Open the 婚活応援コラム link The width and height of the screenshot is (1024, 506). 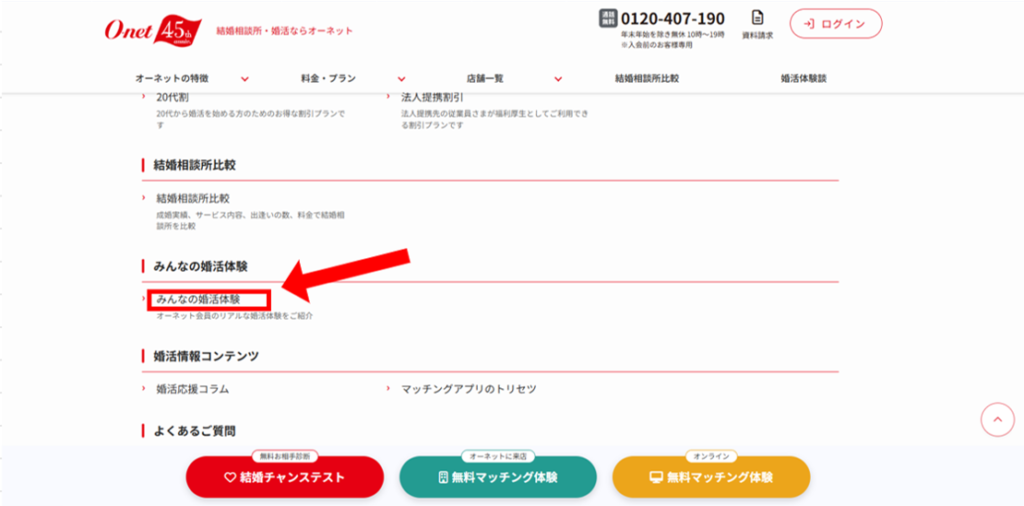[193, 389]
